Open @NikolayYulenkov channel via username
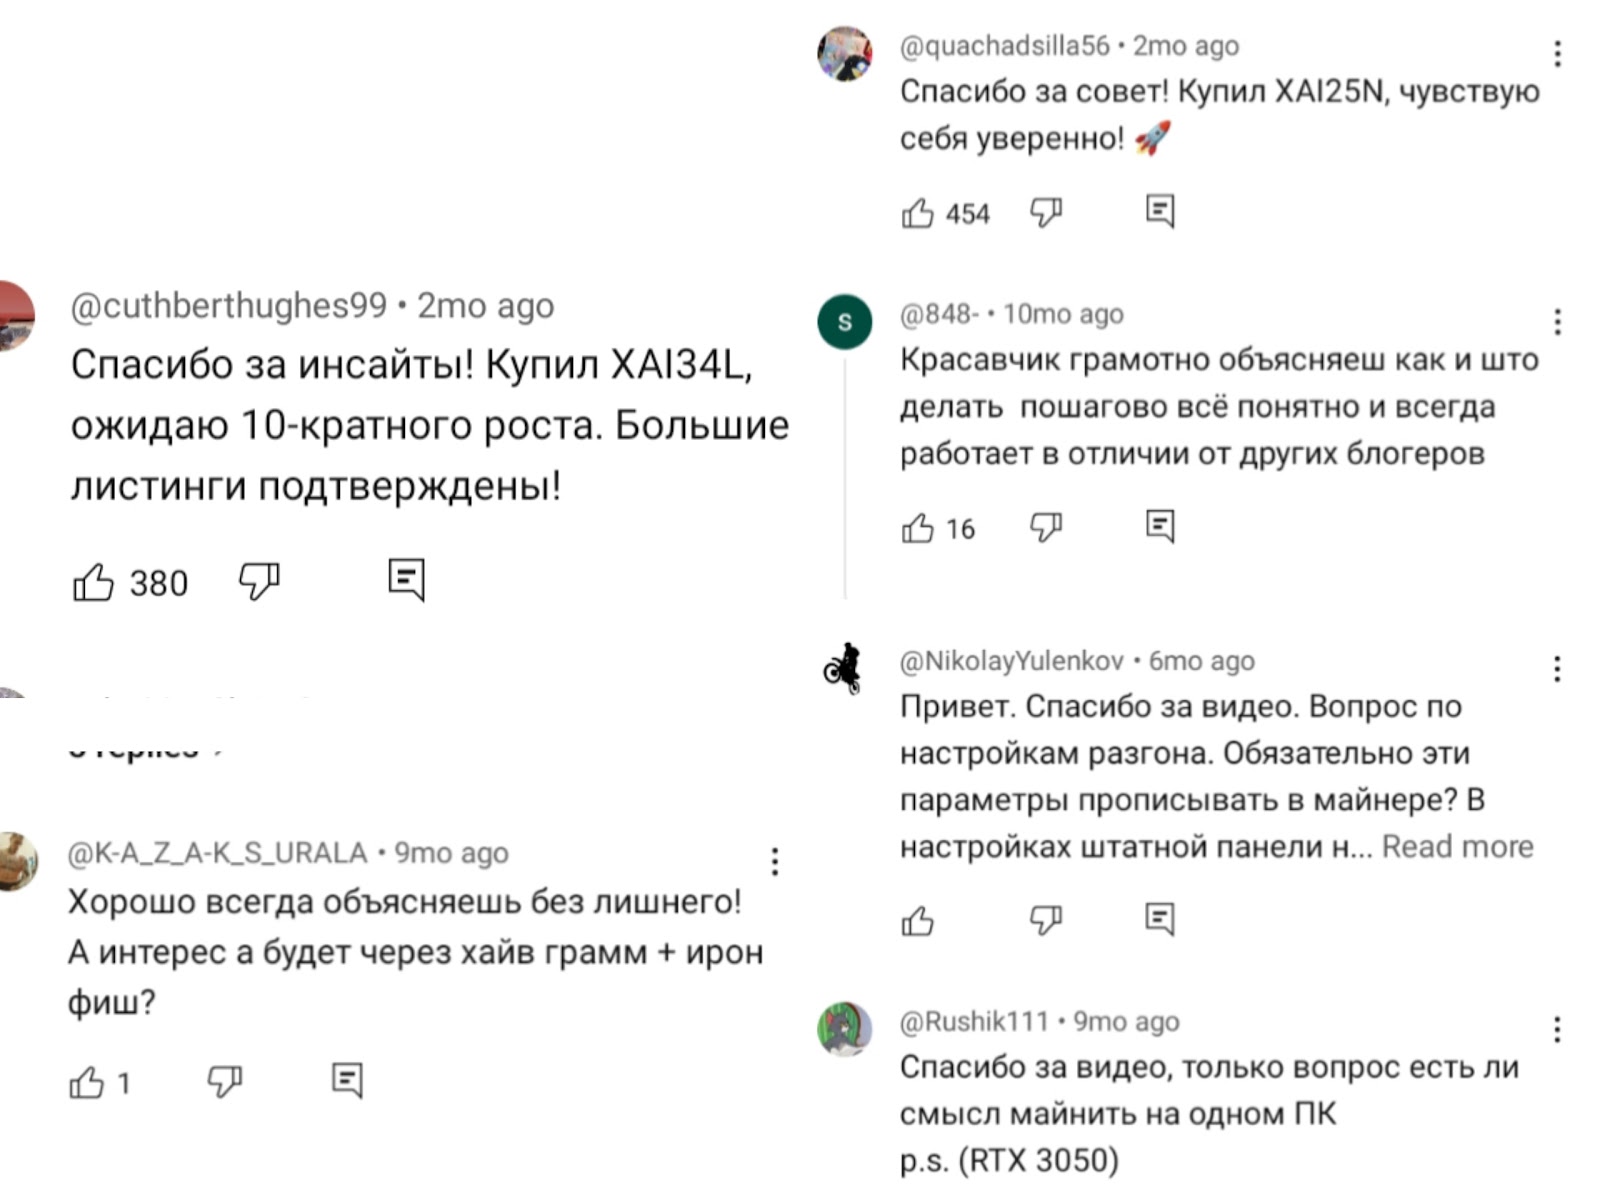 [1012, 661]
